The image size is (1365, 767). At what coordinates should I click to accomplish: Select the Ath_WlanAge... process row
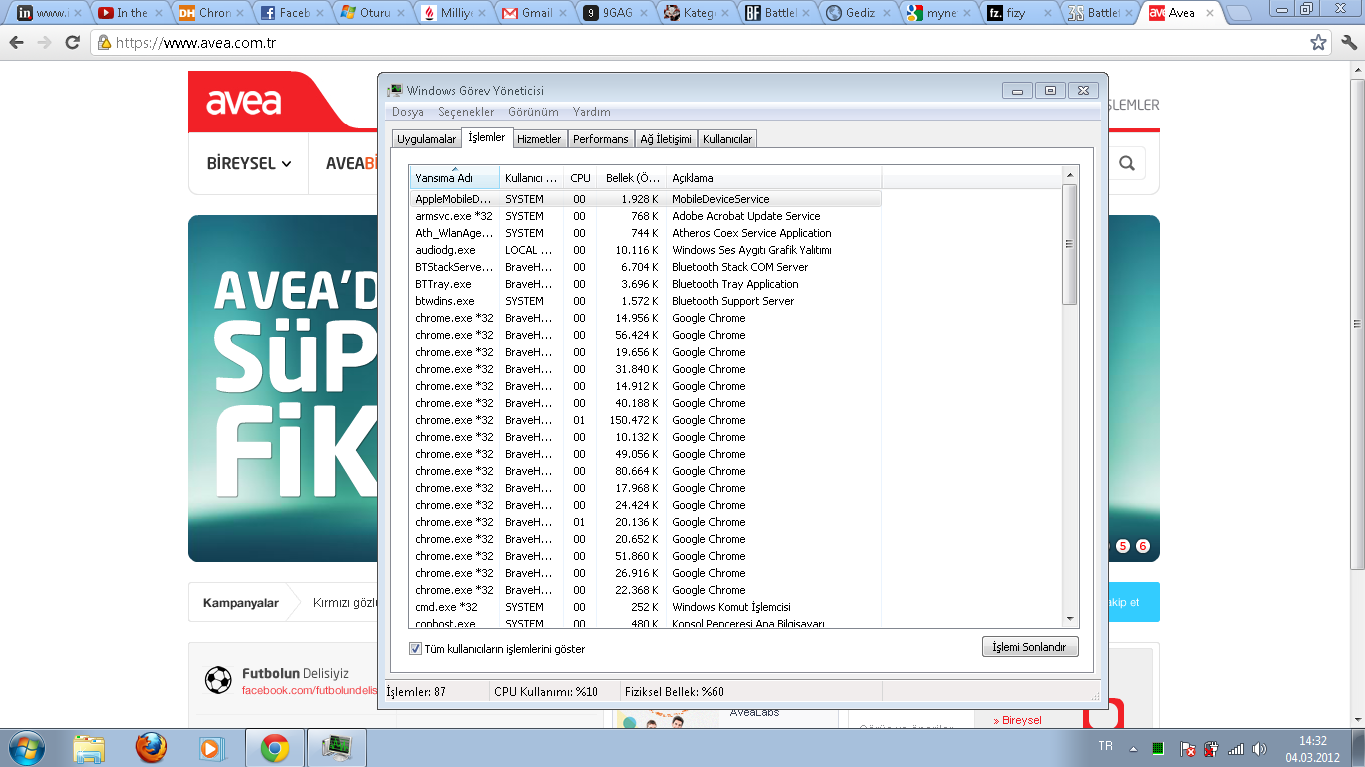pos(646,233)
